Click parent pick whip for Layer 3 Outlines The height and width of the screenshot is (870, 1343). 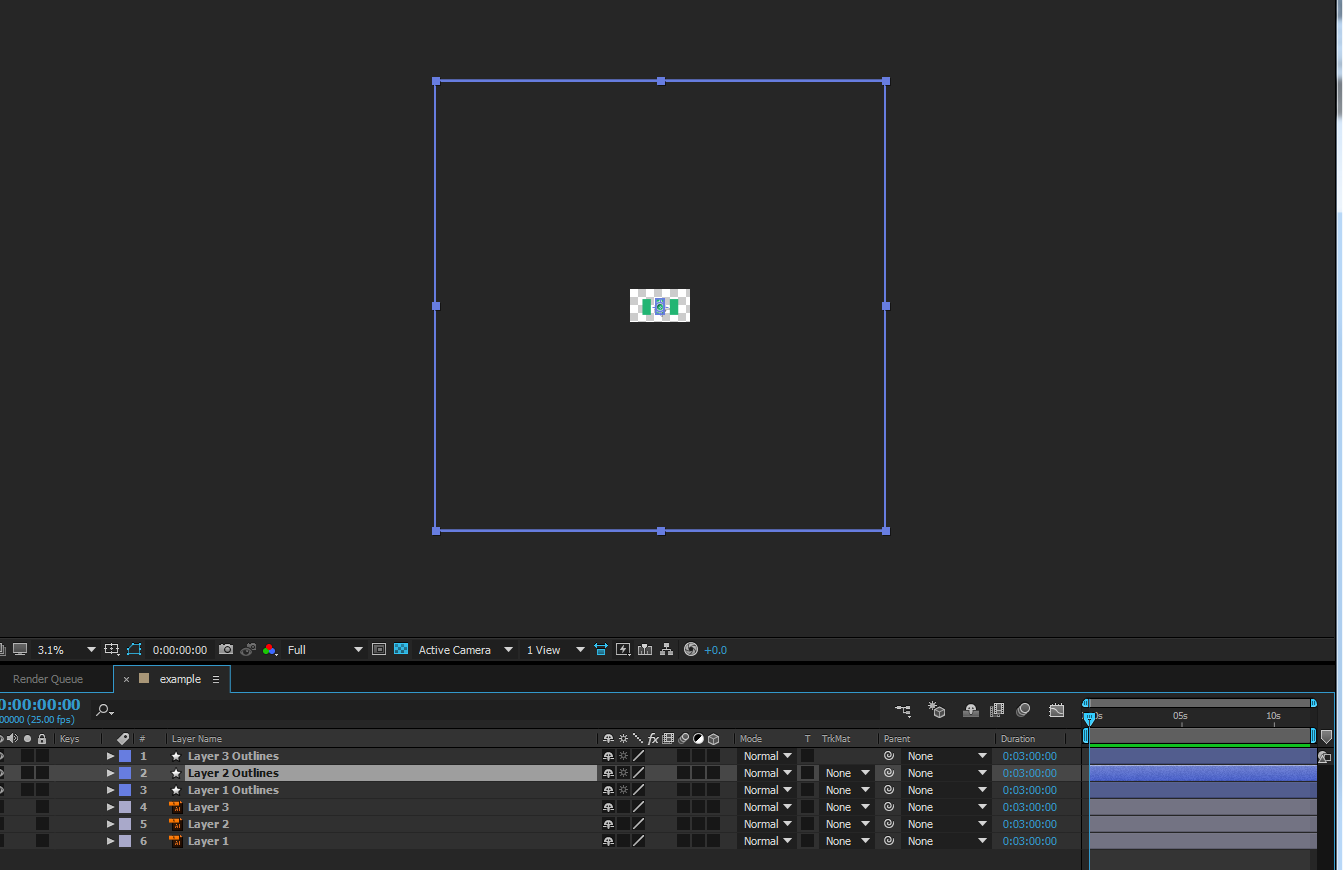click(x=888, y=756)
